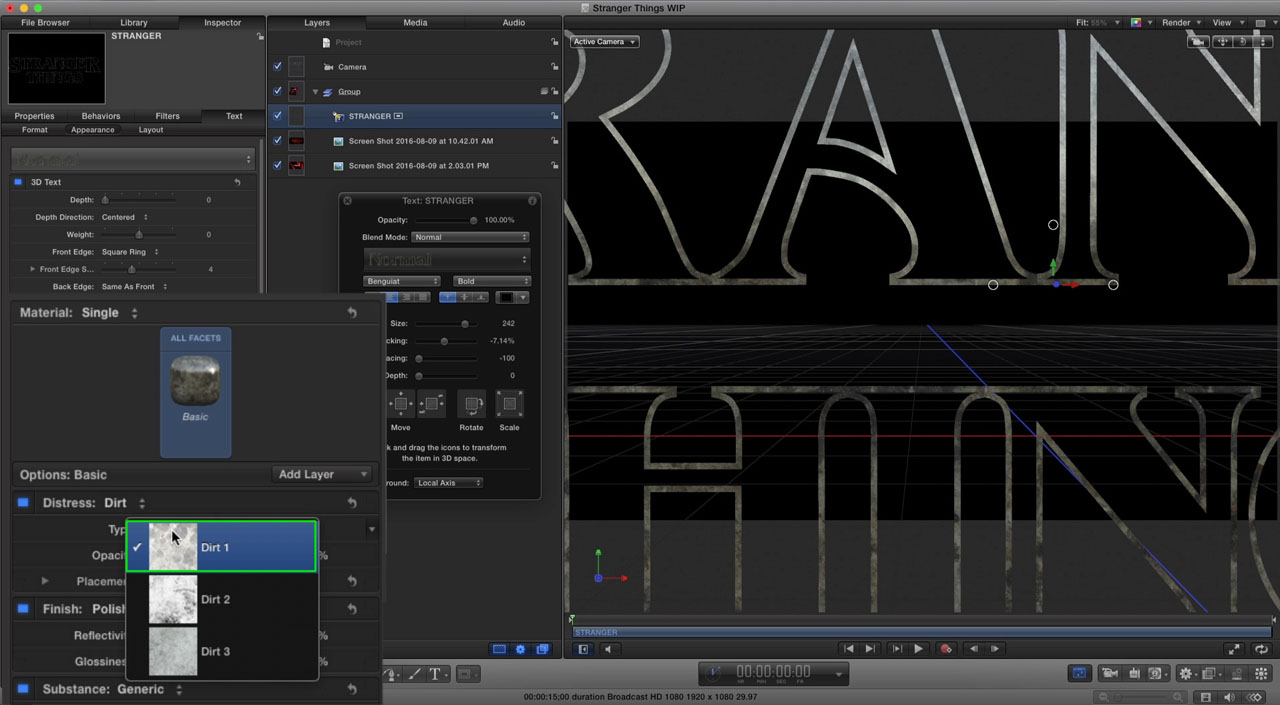Viewport: 1280px width, 705px height.
Task: Hide the Screen Shot 2.03.01 PM layer
Action: click(x=277, y=166)
